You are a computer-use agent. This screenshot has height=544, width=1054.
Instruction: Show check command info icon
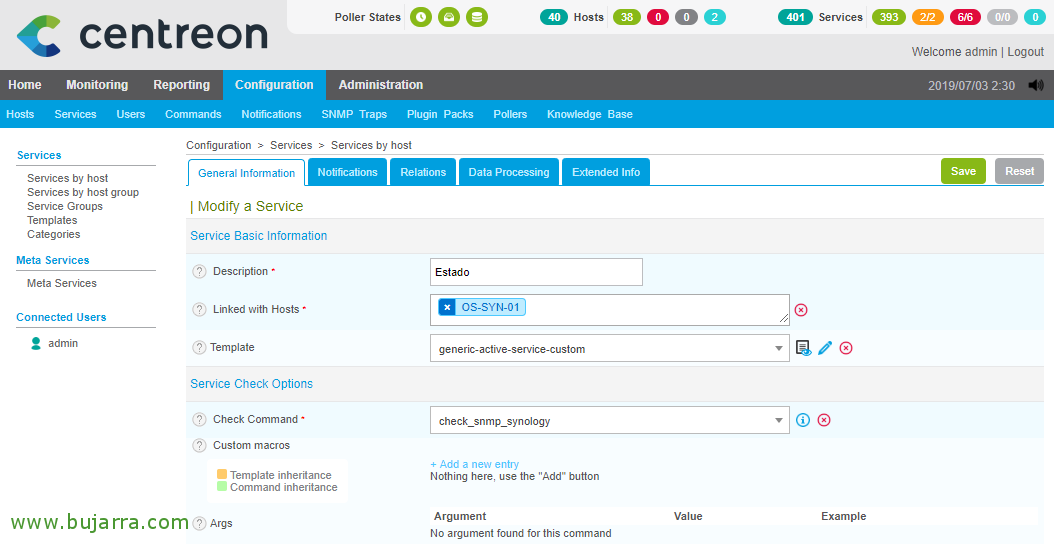[802, 420]
